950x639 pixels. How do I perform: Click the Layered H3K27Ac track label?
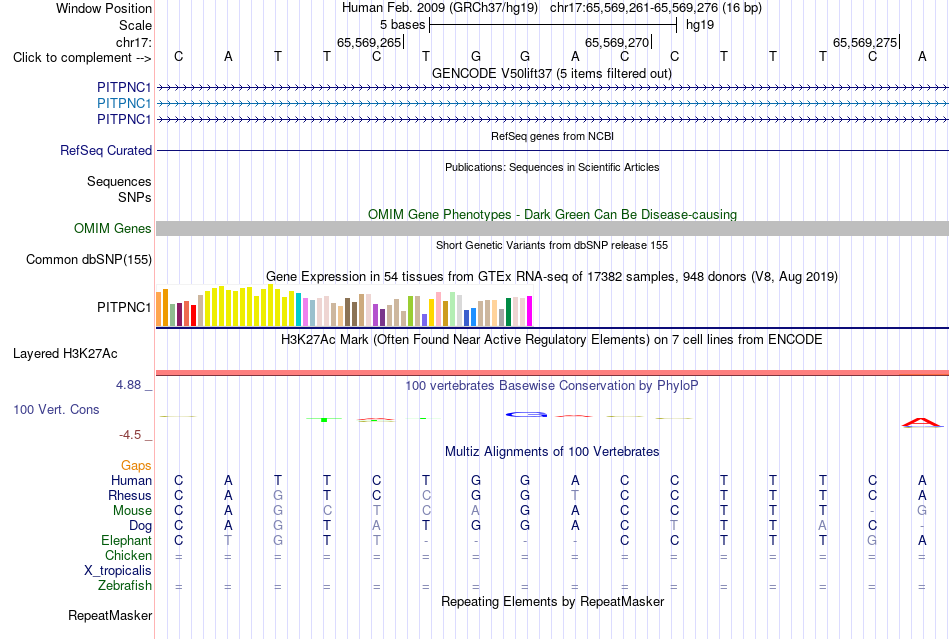(x=65, y=354)
